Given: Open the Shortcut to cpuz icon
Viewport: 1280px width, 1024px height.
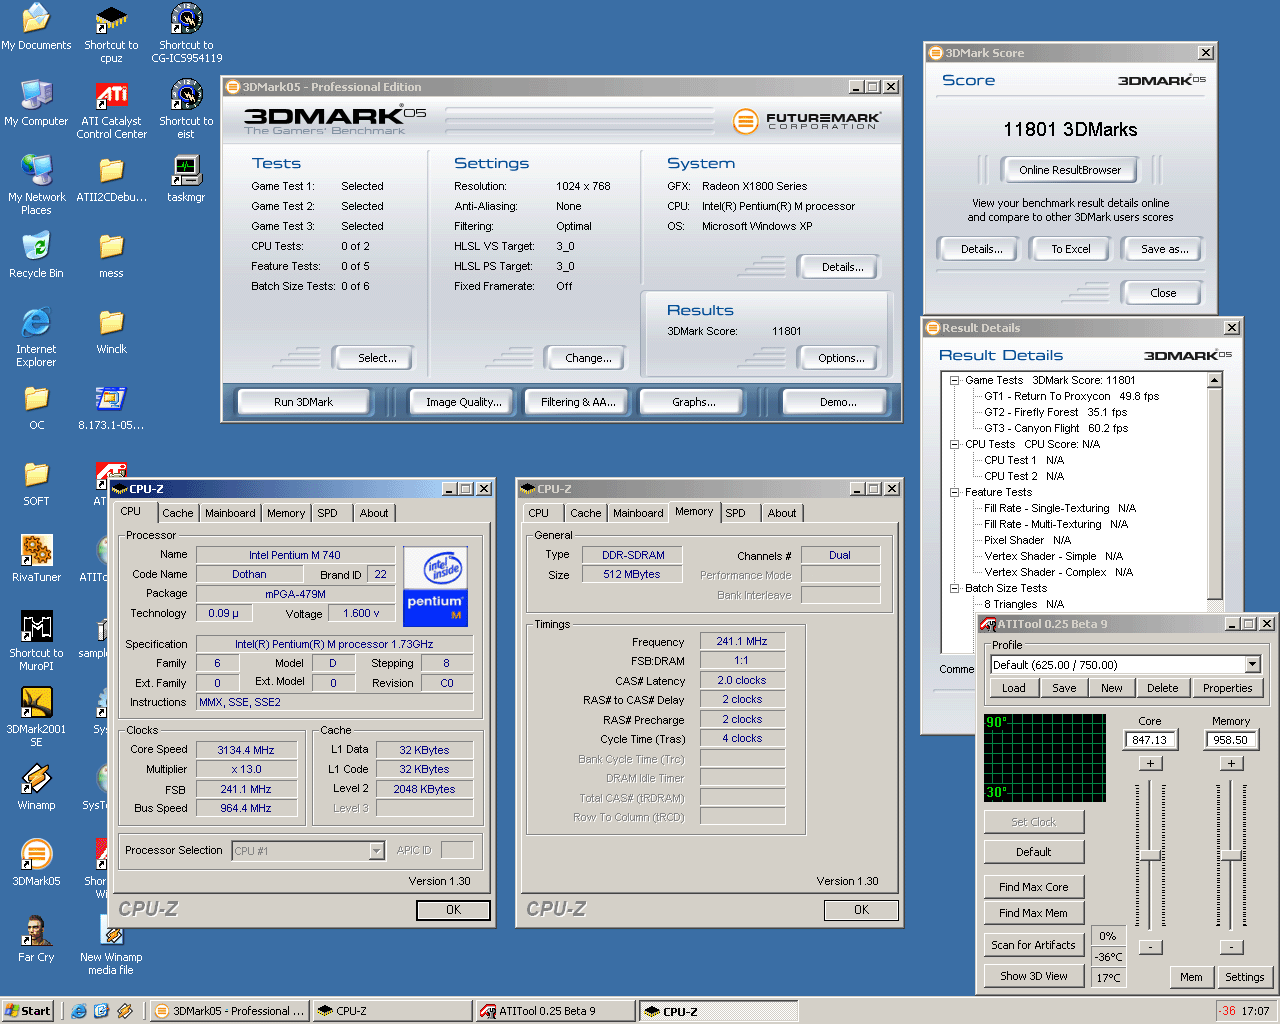Looking at the screenshot, I should [111, 33].
